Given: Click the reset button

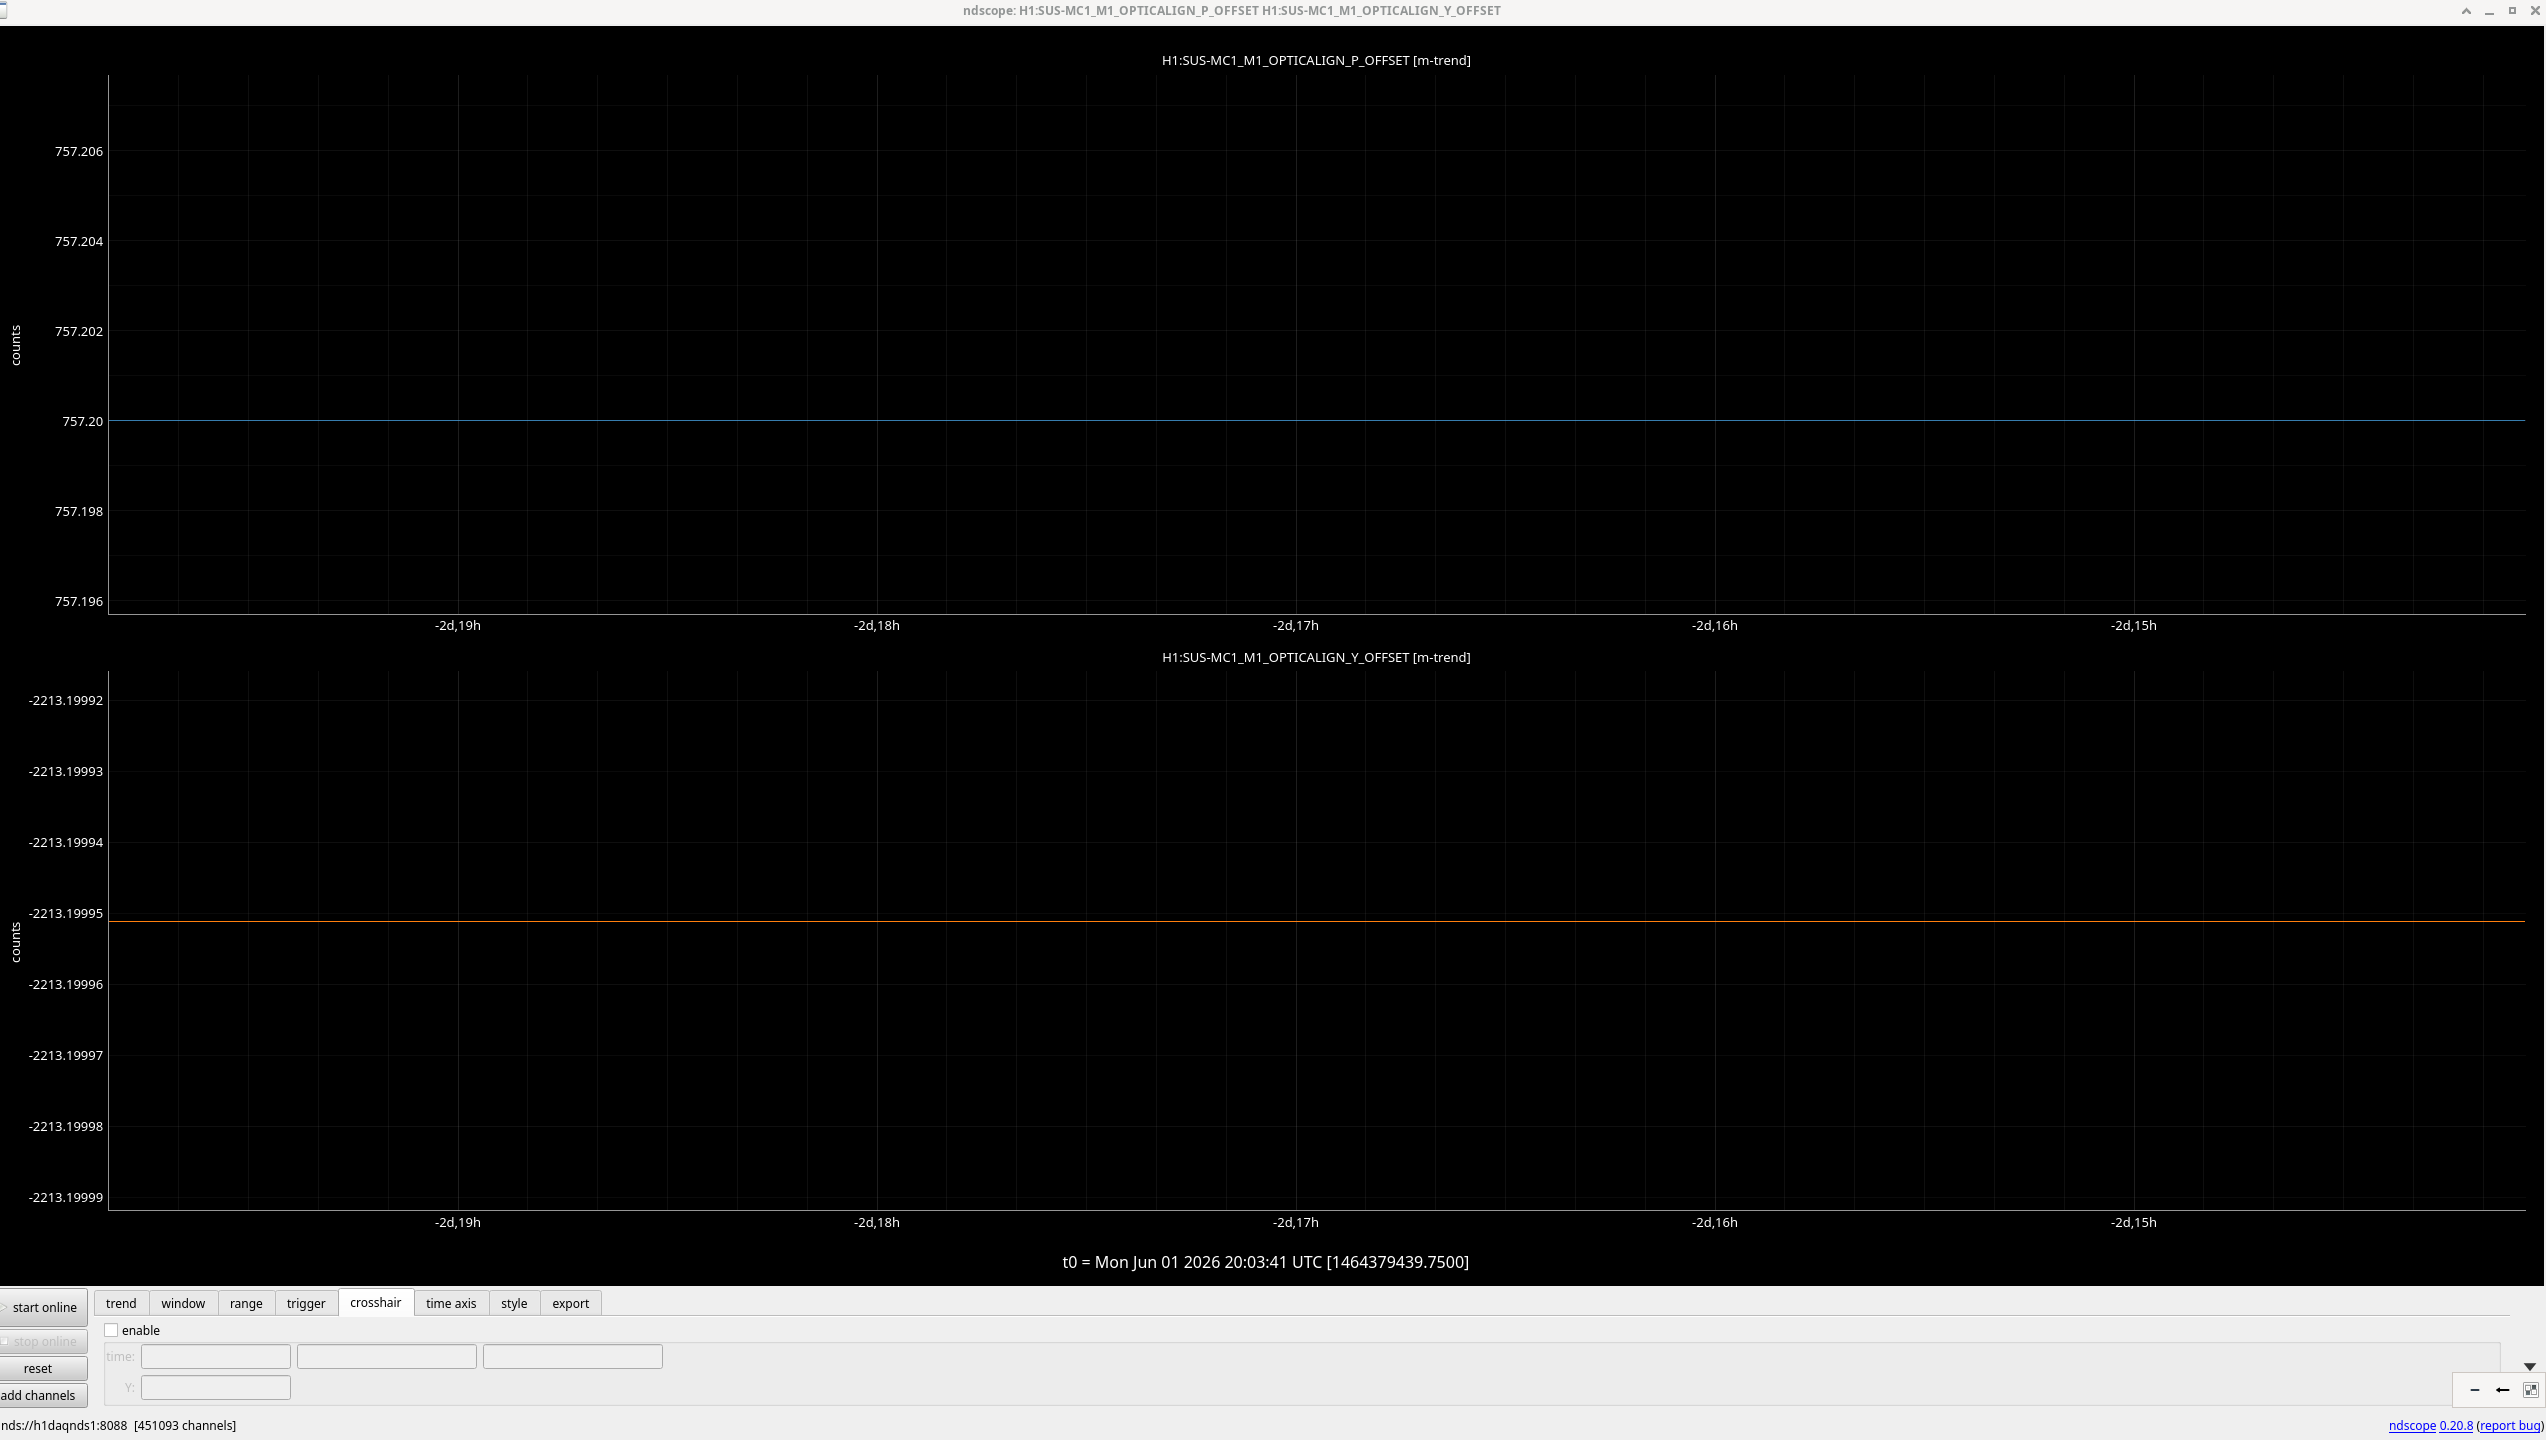Looking at the screenshot, I should click(43, 1368).
